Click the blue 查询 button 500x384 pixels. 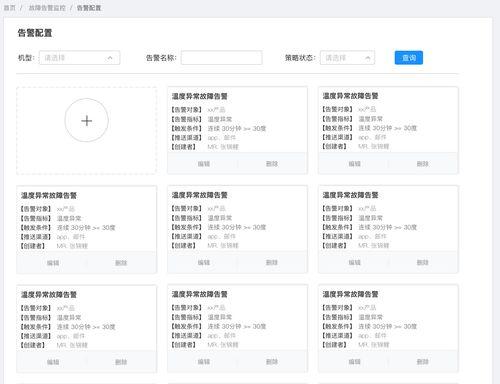pos(409,58)
